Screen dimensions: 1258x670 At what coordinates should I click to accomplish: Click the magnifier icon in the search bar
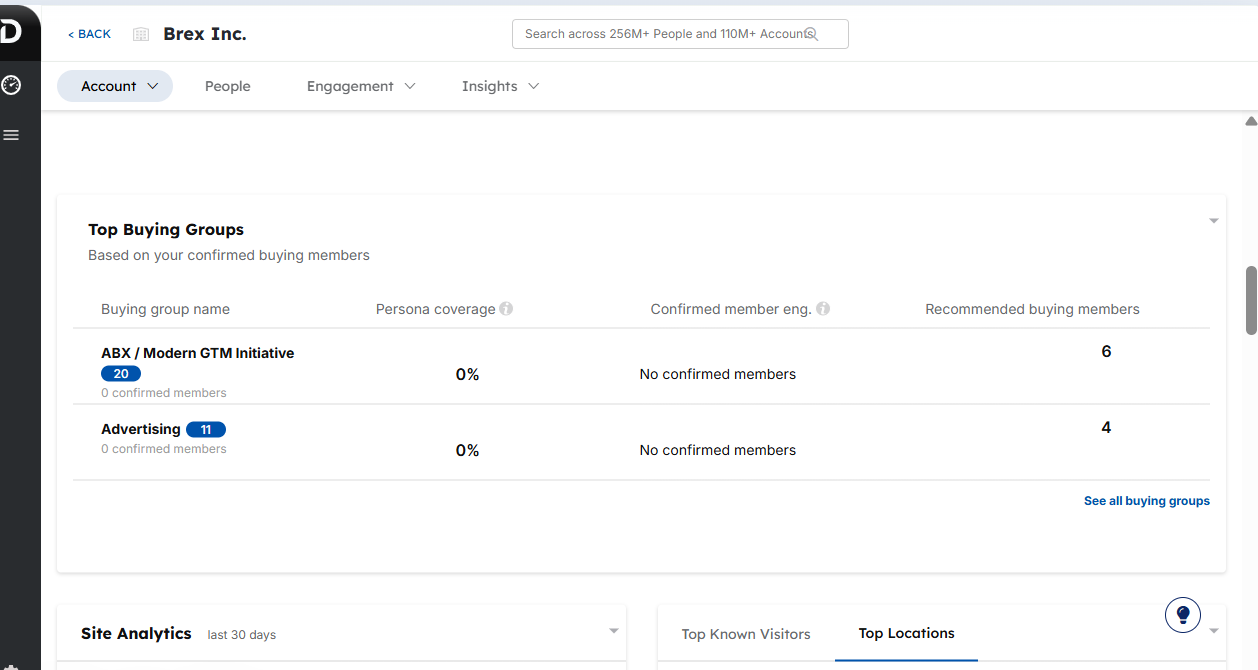pos(810,33)
